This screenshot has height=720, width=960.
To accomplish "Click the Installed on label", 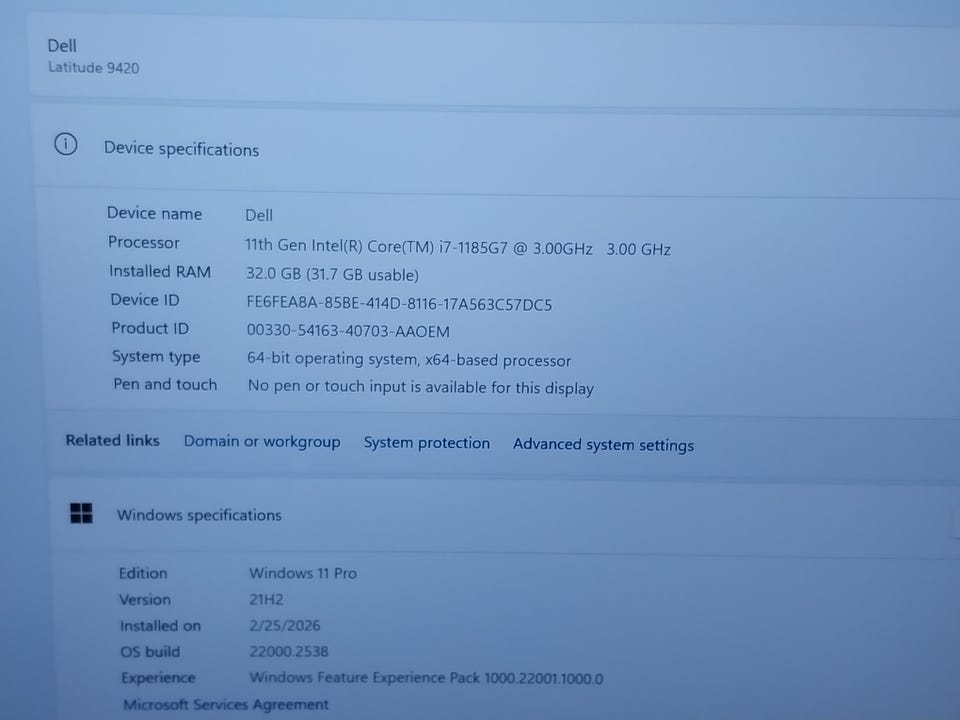I will 160,626.
